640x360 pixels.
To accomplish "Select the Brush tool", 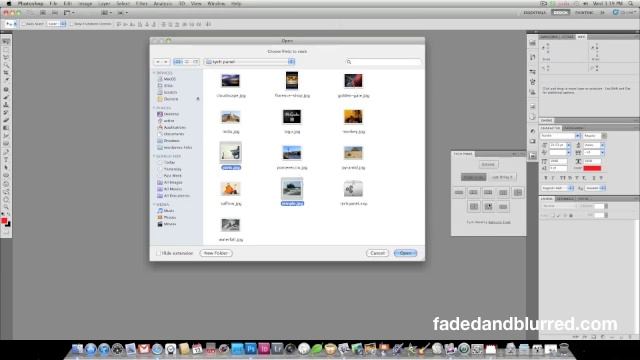I will pyautogui.click(x=6, y=97).
